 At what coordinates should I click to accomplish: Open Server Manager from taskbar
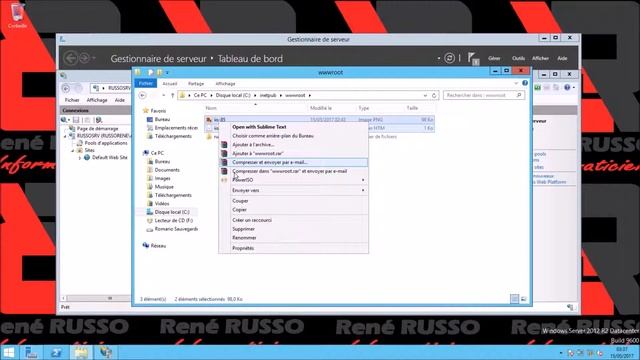pyautogui.click(x=31, y=353)
